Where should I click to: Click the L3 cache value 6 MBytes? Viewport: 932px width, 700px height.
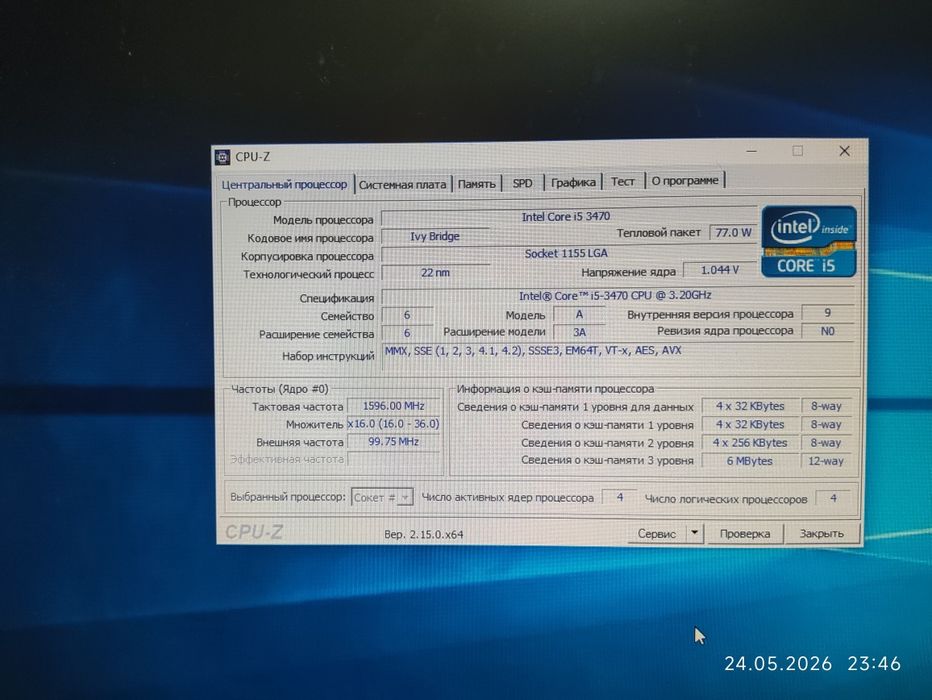pos(750,461)
